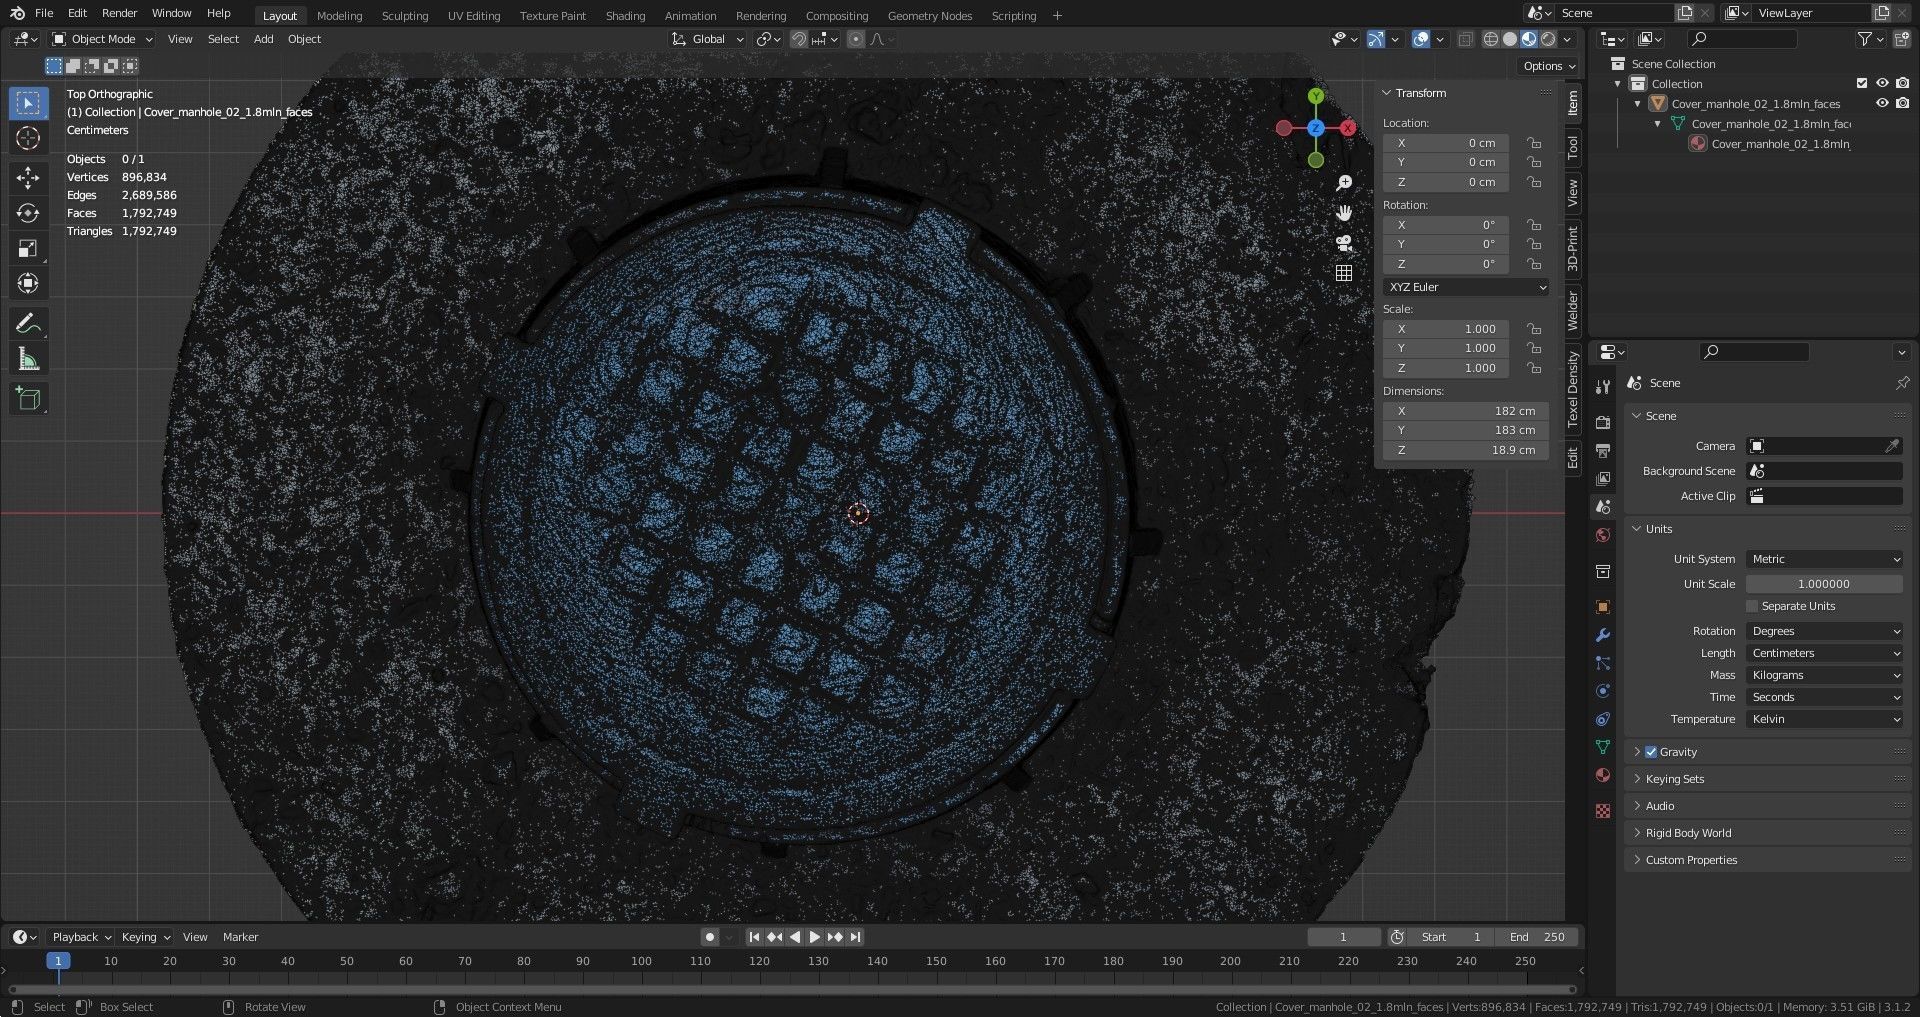Viewport: 1920px width, 1017px height.
Task: Open the Output properties tab icon
Action: (1603, 451)
